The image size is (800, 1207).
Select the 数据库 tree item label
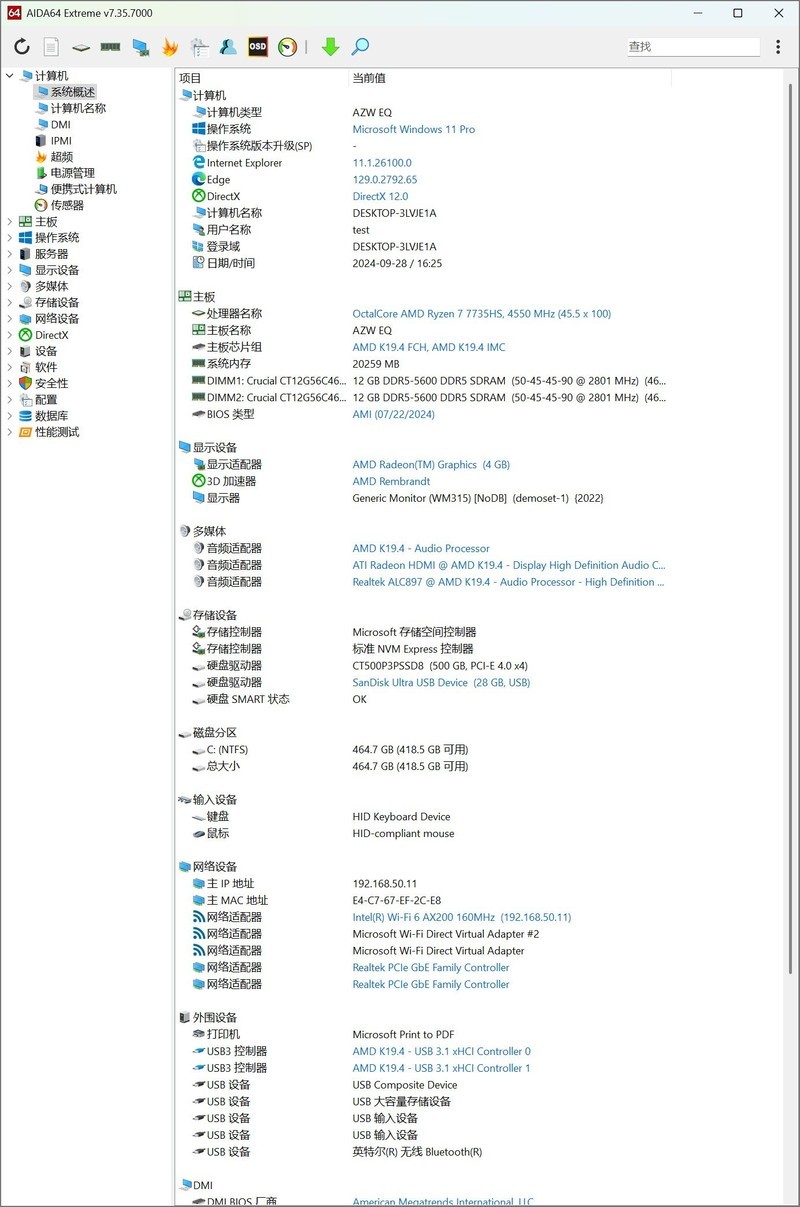(x=52, y=416)
